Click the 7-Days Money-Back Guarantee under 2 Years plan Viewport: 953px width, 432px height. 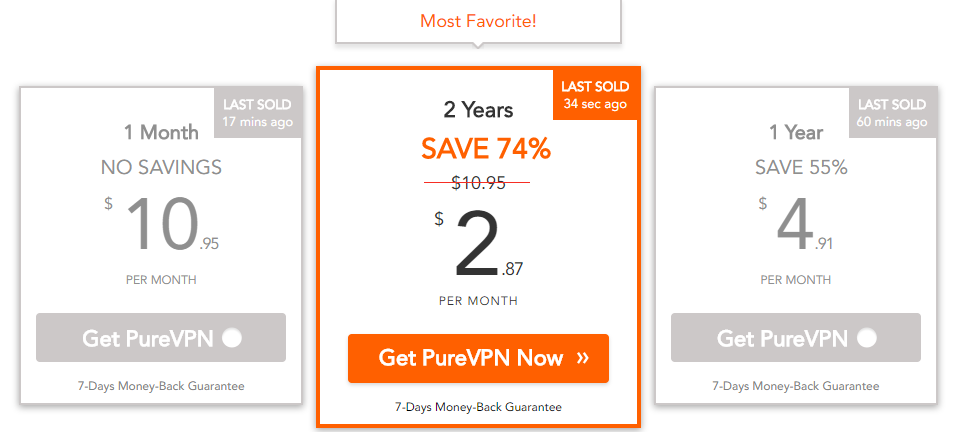tap(478, 406)
